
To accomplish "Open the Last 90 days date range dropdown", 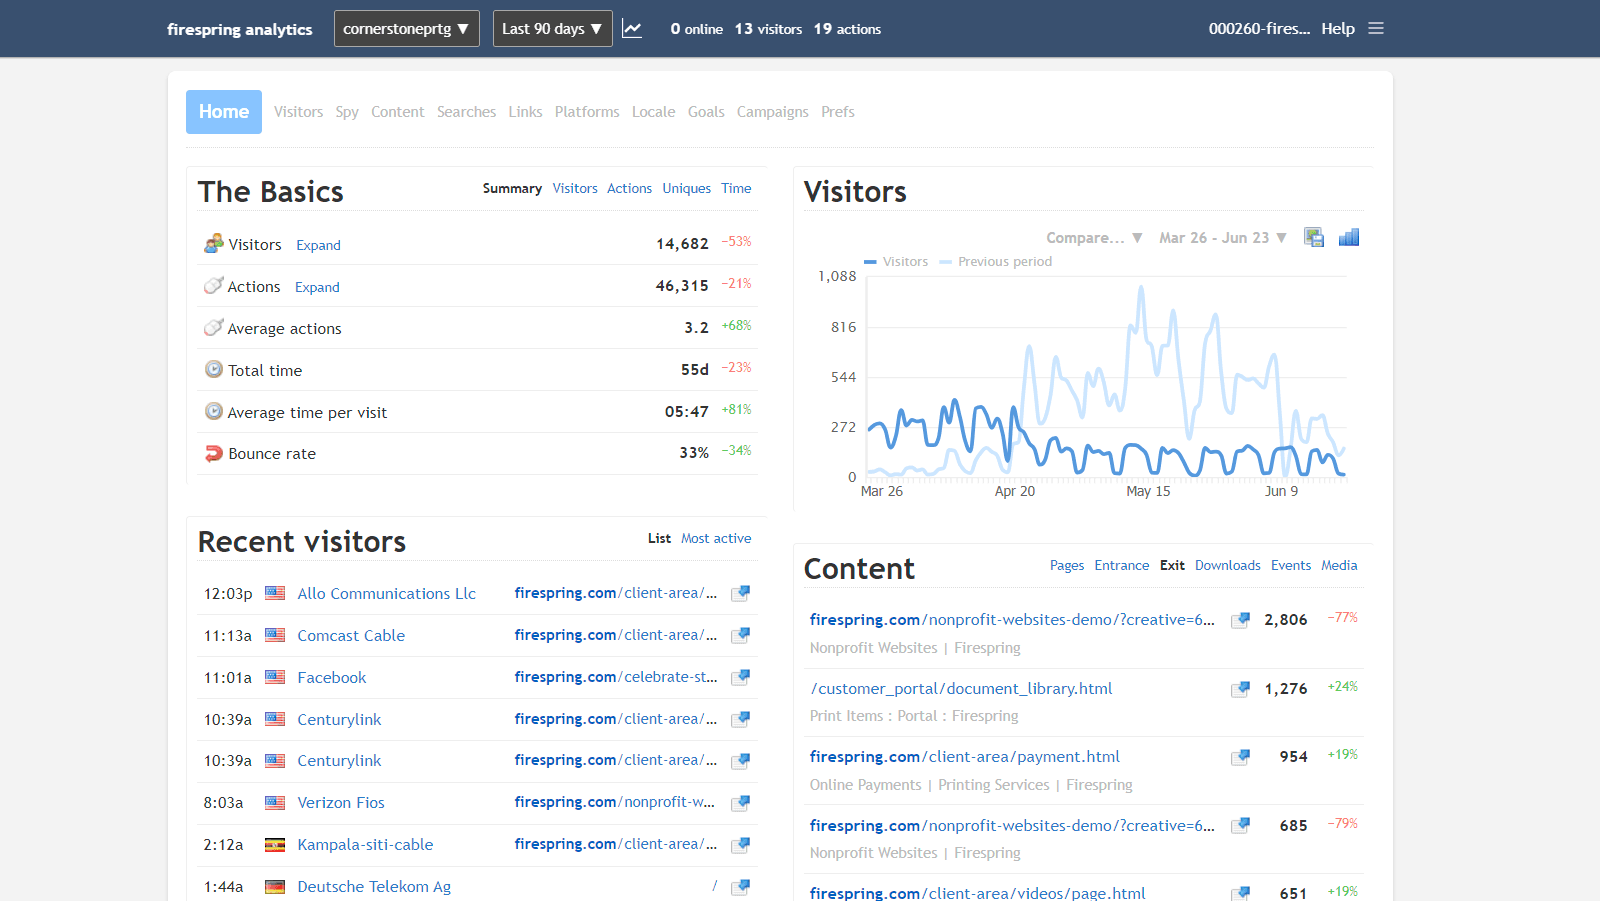I will click(552, 28).
